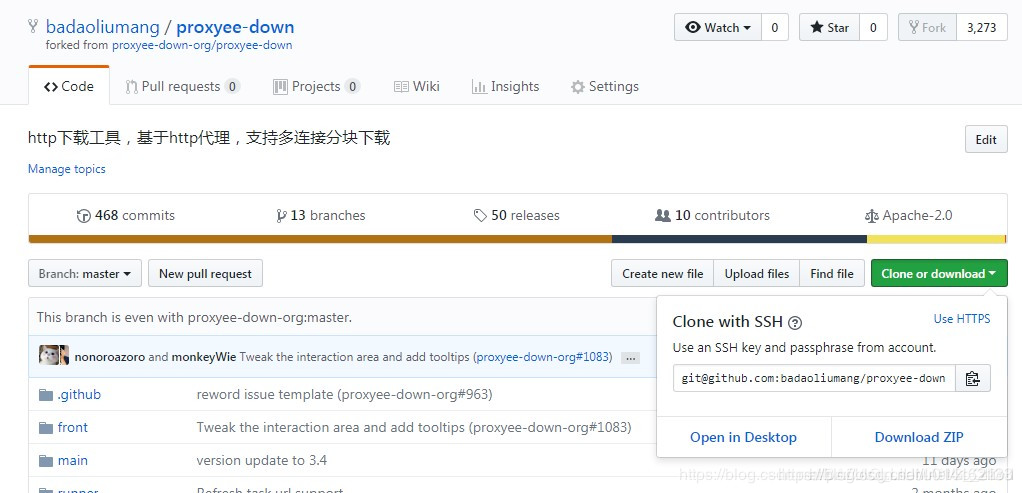Click Download ZIP
Viewport: 1022px width, 493px height.
click(919, 438)
